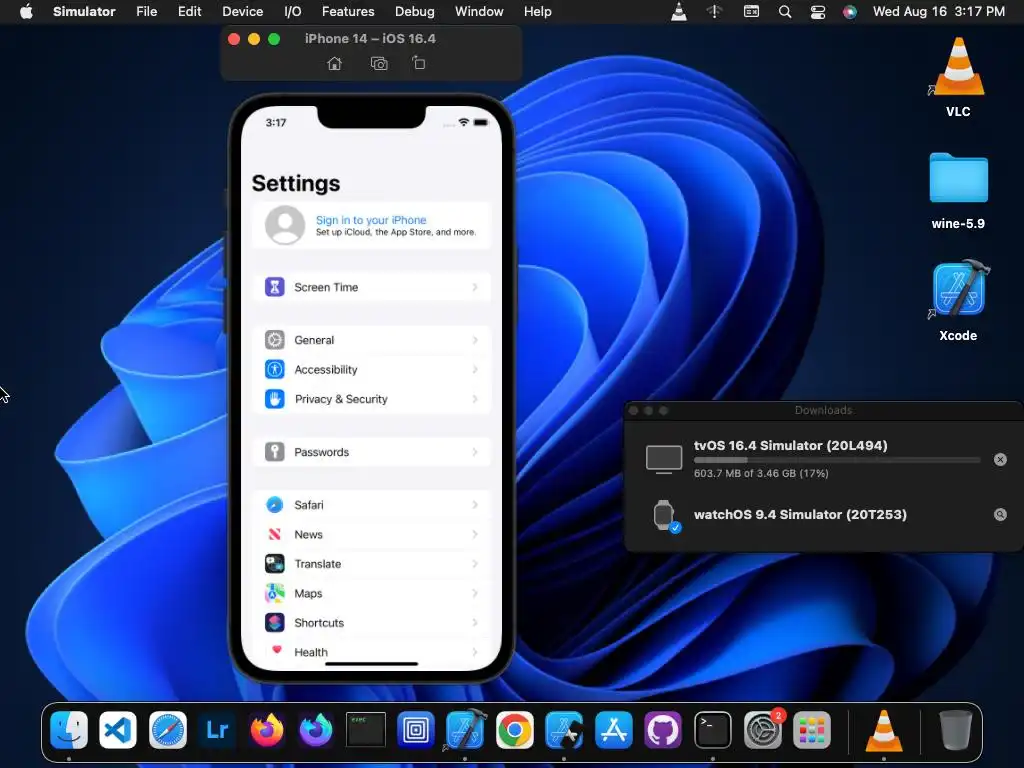Open Safari from the Dock

168,729
